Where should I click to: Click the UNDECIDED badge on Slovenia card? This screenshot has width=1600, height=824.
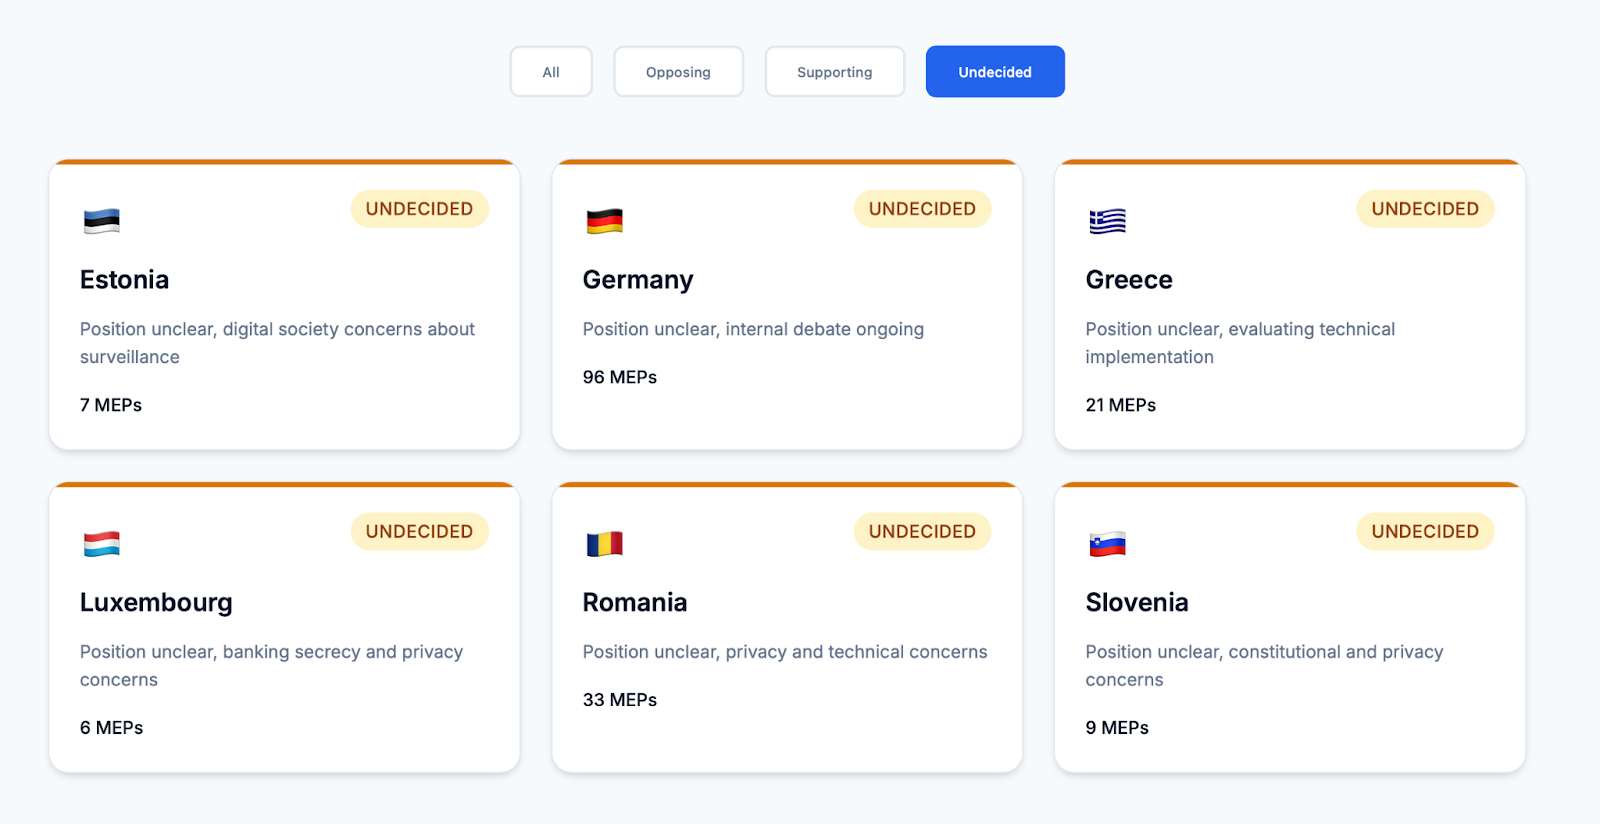pos(1425,532)
